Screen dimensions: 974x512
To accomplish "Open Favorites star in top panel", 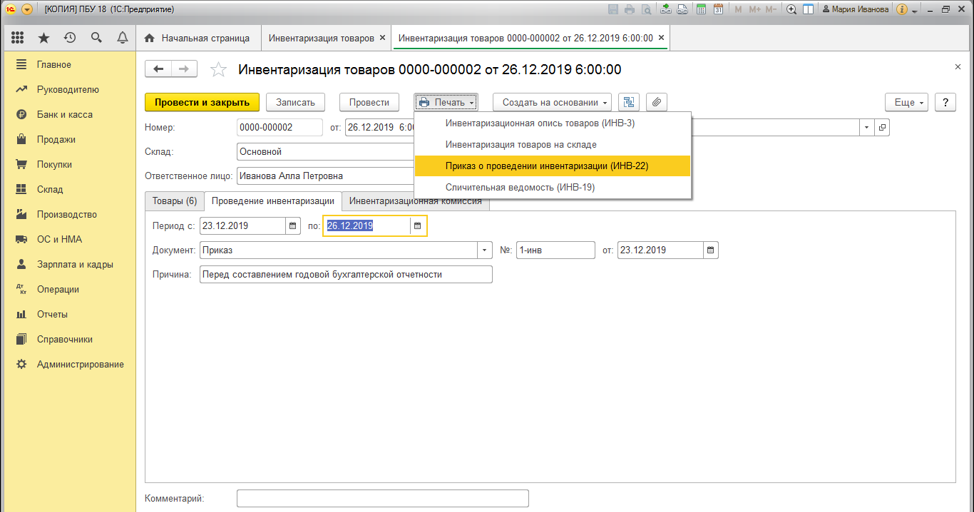I will click(43, 38).
